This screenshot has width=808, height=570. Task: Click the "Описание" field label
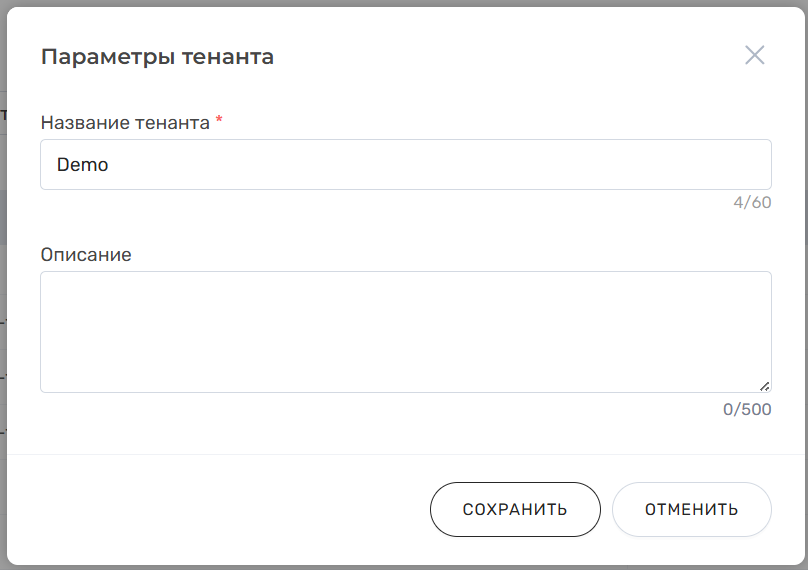coord(86,254)
